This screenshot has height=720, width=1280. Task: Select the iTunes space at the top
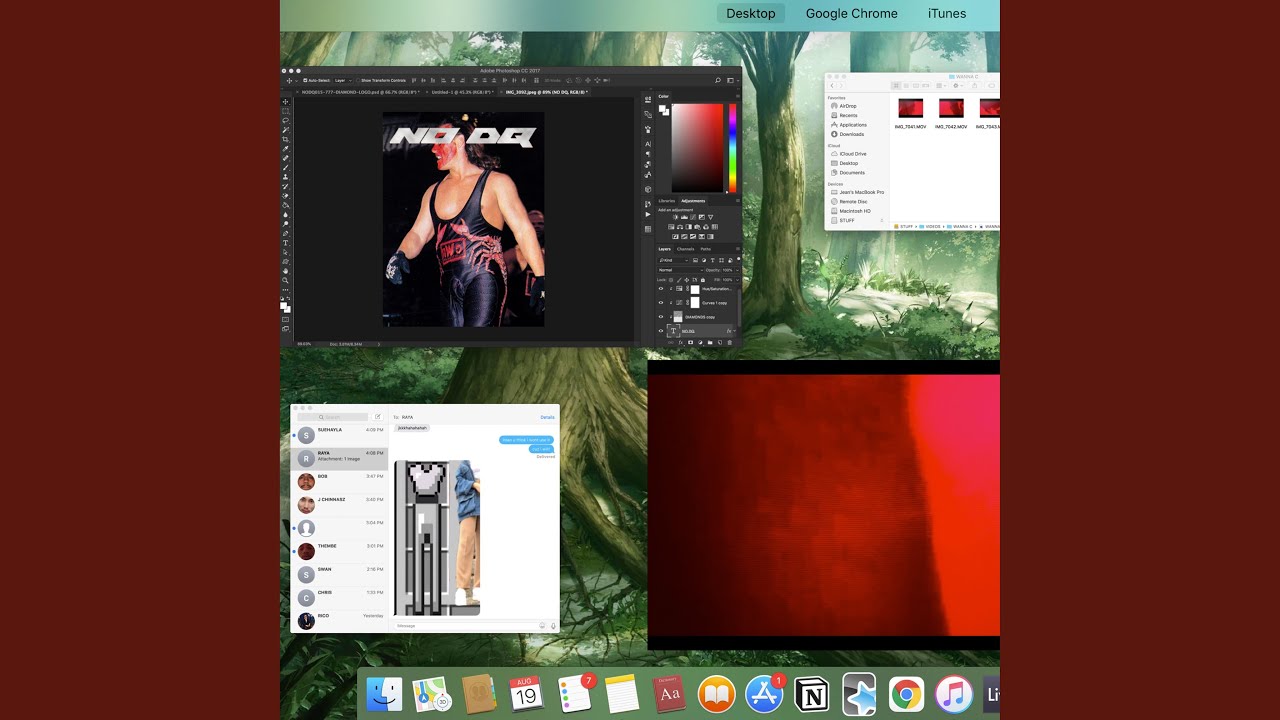coord(947,13)
